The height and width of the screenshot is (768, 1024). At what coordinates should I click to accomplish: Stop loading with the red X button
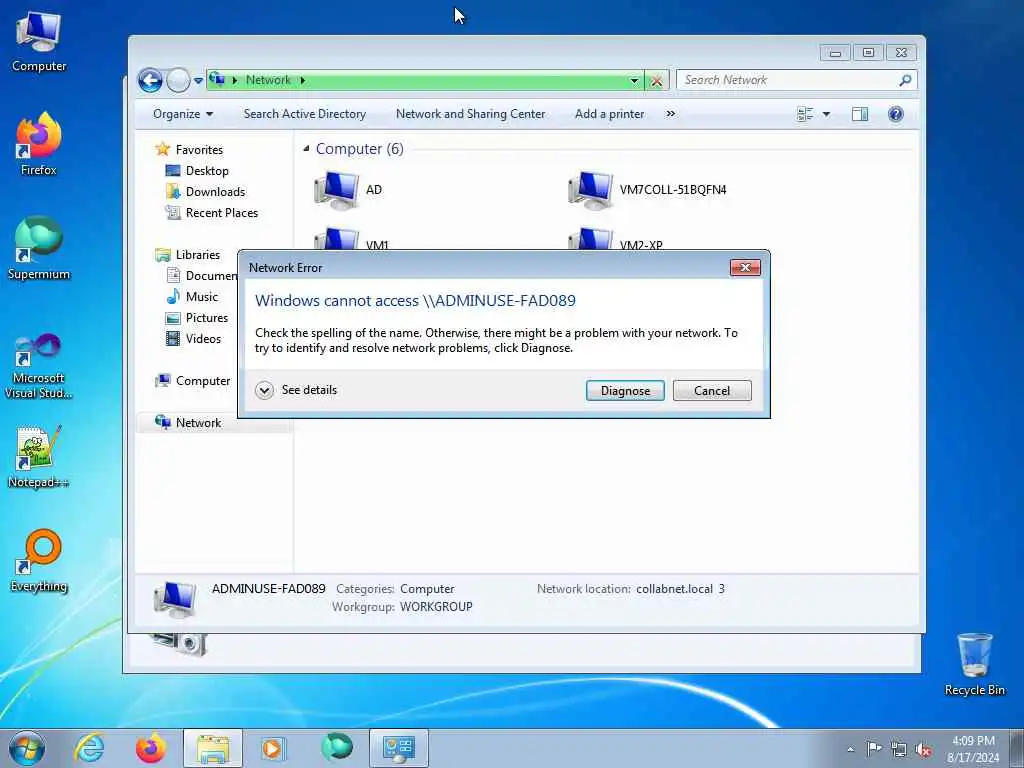(656, 80)
